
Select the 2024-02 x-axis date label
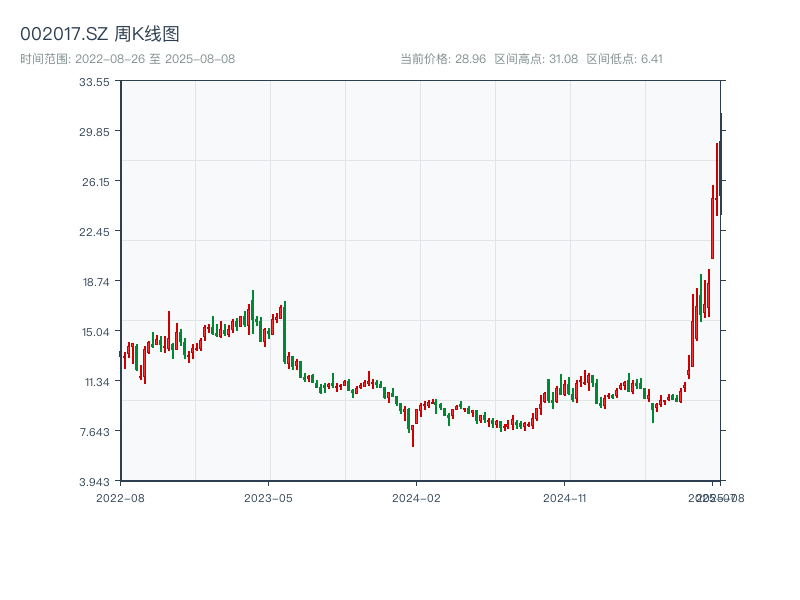click(x=417, y=497)
